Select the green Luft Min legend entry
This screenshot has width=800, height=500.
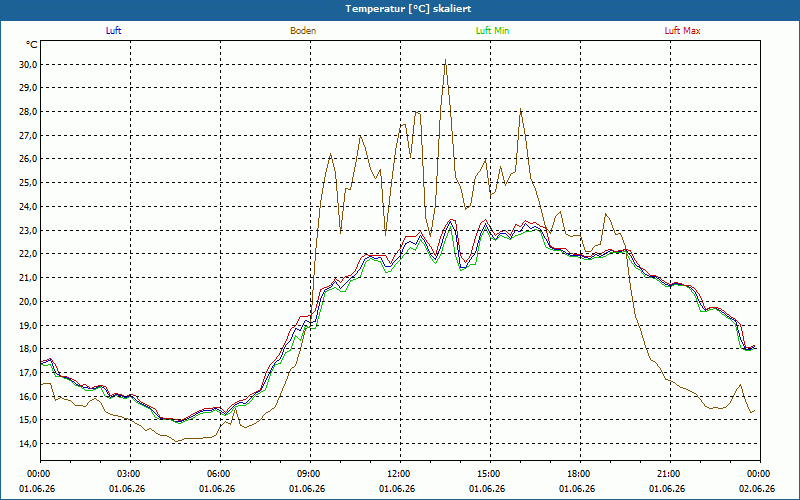click(492, 31)
